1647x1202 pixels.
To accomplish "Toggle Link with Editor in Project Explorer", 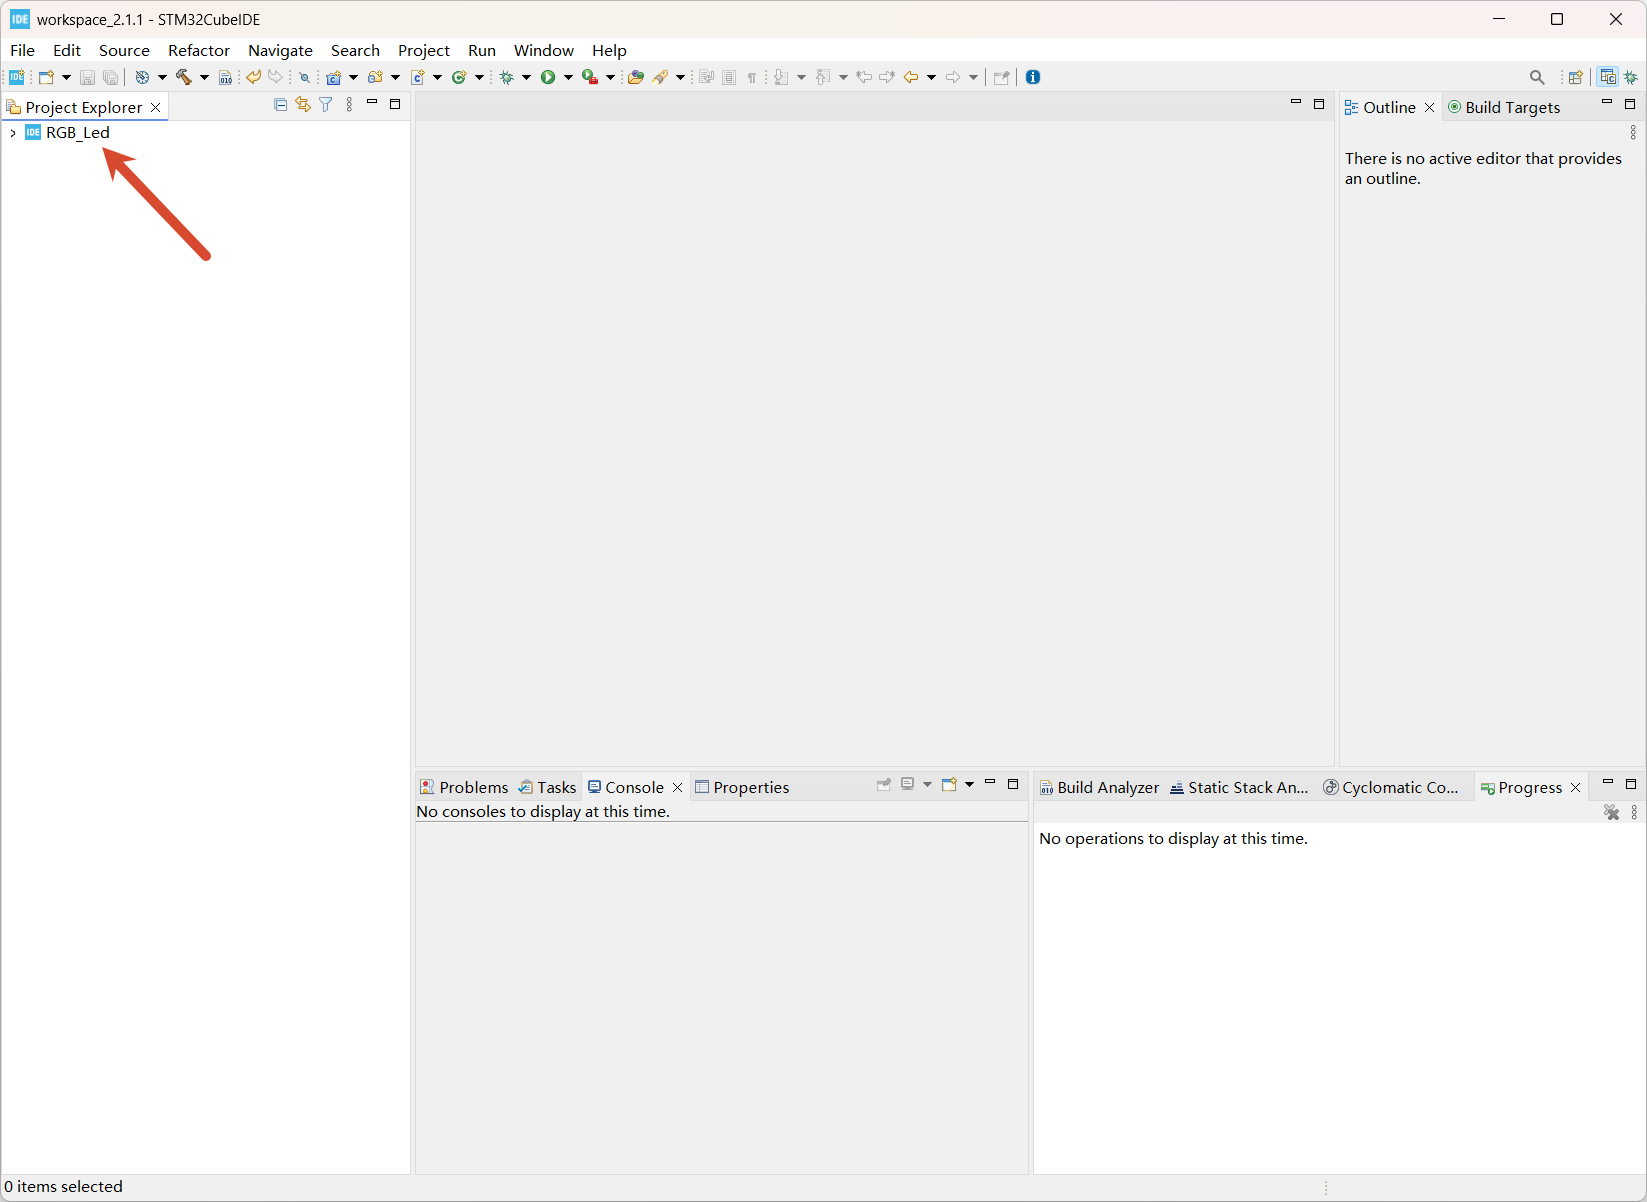I will (303, 105).
